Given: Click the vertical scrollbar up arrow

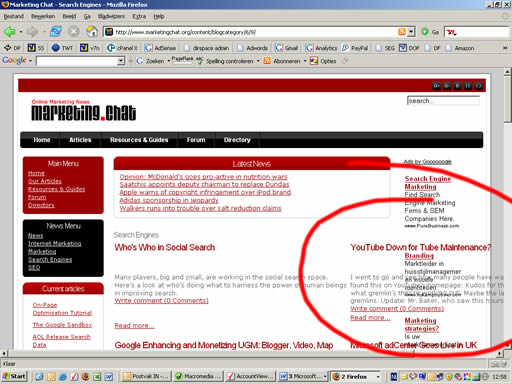Looking at the screenshot, I should (508, 71).
